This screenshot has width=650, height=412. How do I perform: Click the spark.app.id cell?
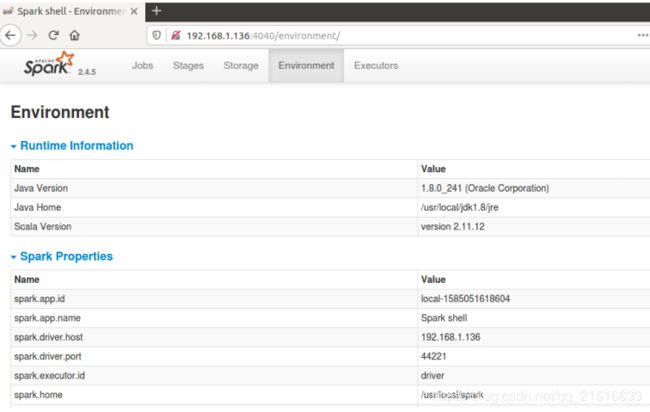coord(214,299)
